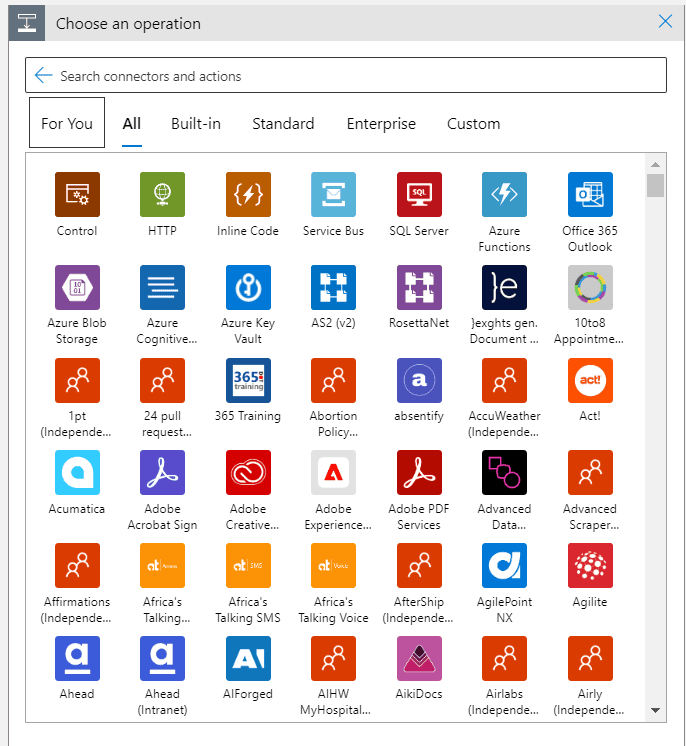Click the scrollbar up arrow
The width and height of the screenshot is (686, 746).
(656, 165)
